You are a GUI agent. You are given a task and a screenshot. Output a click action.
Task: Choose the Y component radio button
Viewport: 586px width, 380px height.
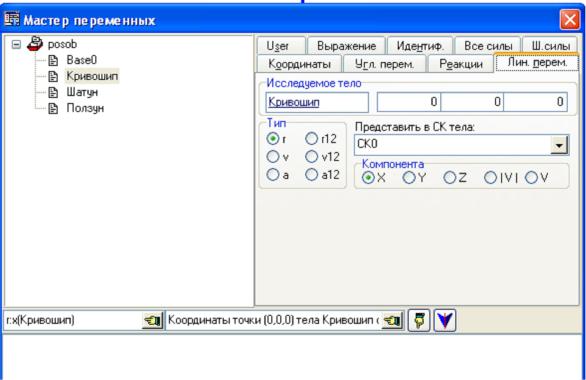[x=409, y=177]
